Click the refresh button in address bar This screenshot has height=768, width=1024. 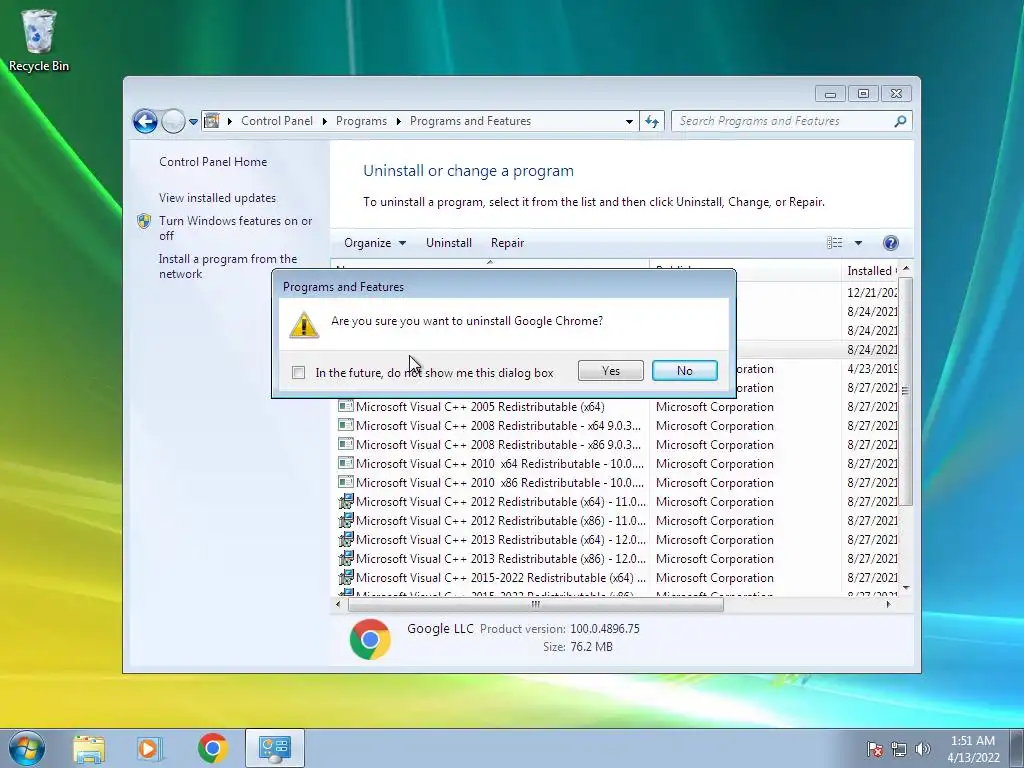click(x=652, y=121)
